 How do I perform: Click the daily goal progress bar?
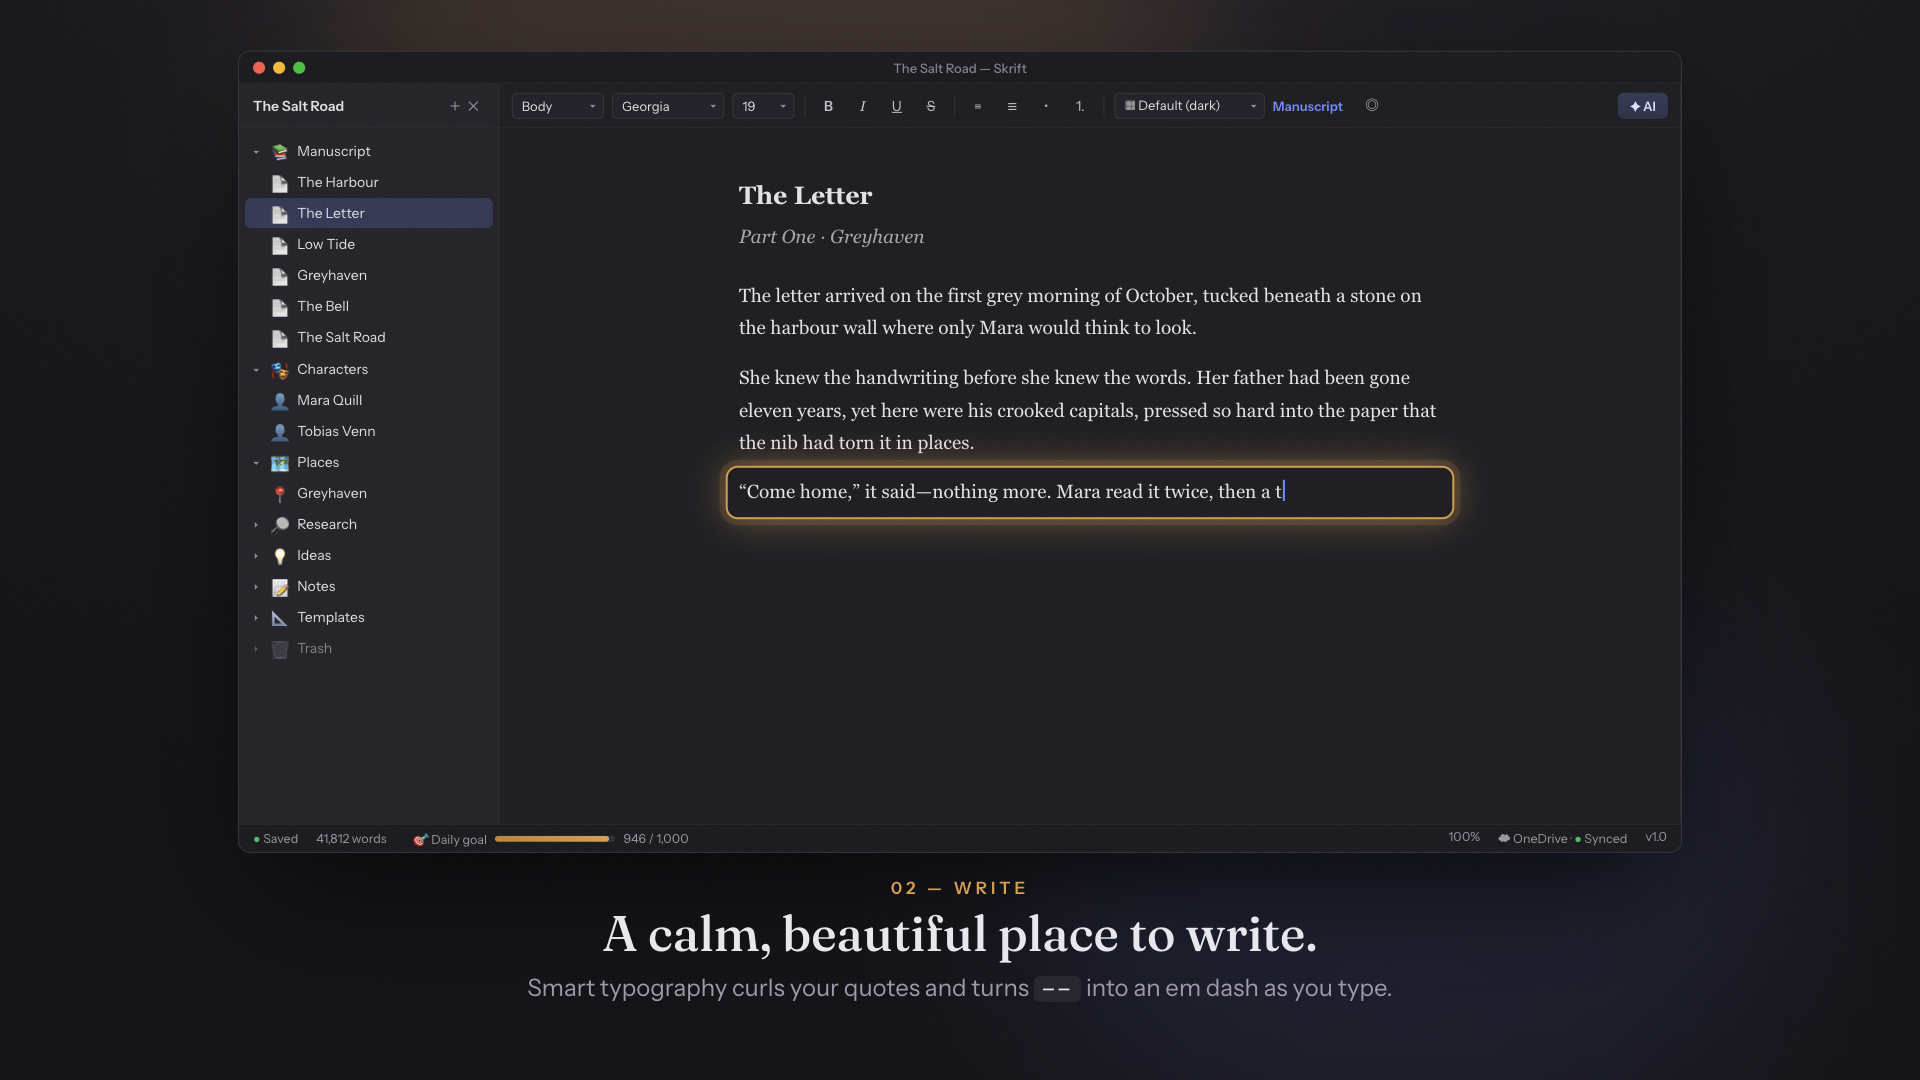point(554,839)
